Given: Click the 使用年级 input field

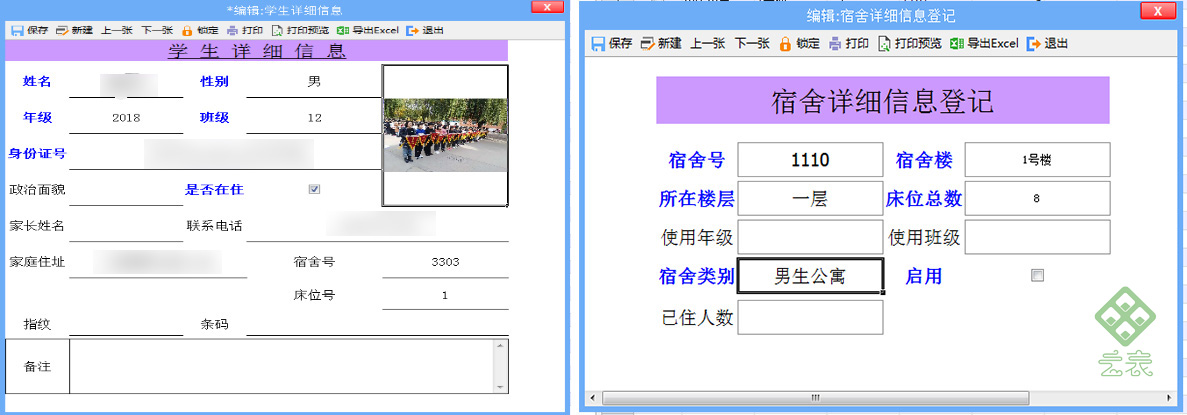Looking at the screenshot, I should [810, 237].
